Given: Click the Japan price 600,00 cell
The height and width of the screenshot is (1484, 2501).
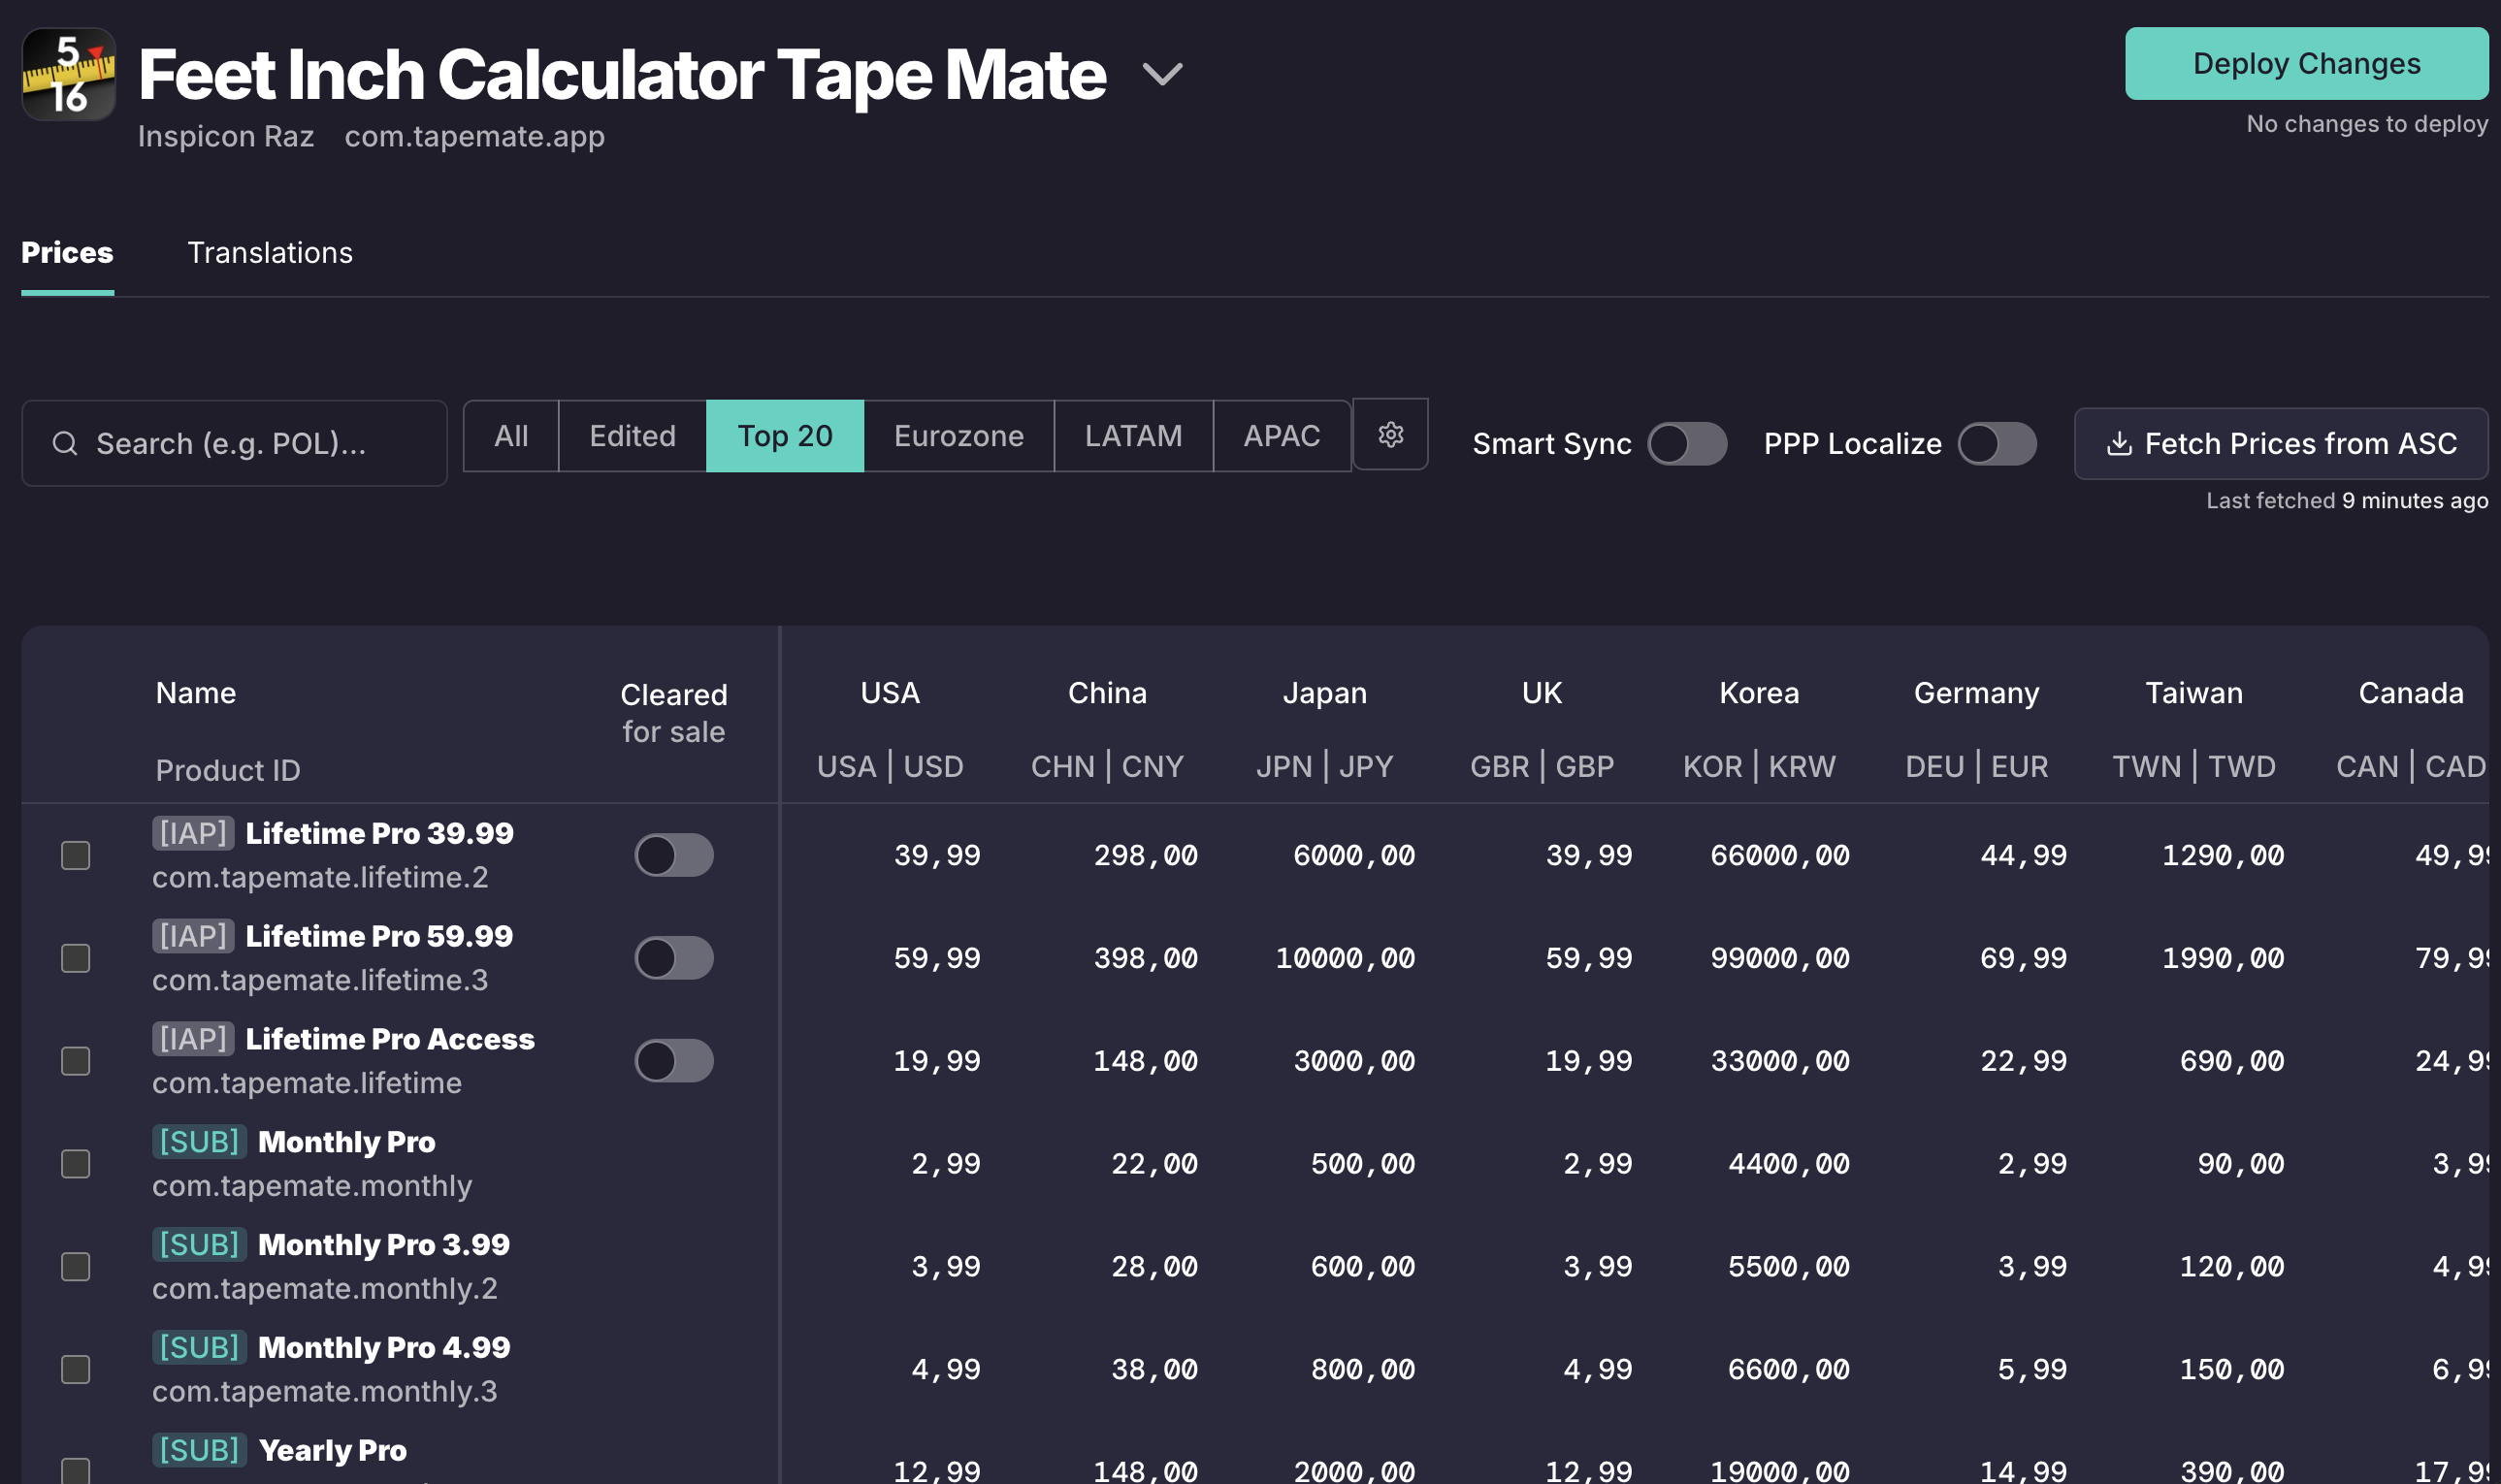Looking at the screenshot, I should point(1363,1267).
